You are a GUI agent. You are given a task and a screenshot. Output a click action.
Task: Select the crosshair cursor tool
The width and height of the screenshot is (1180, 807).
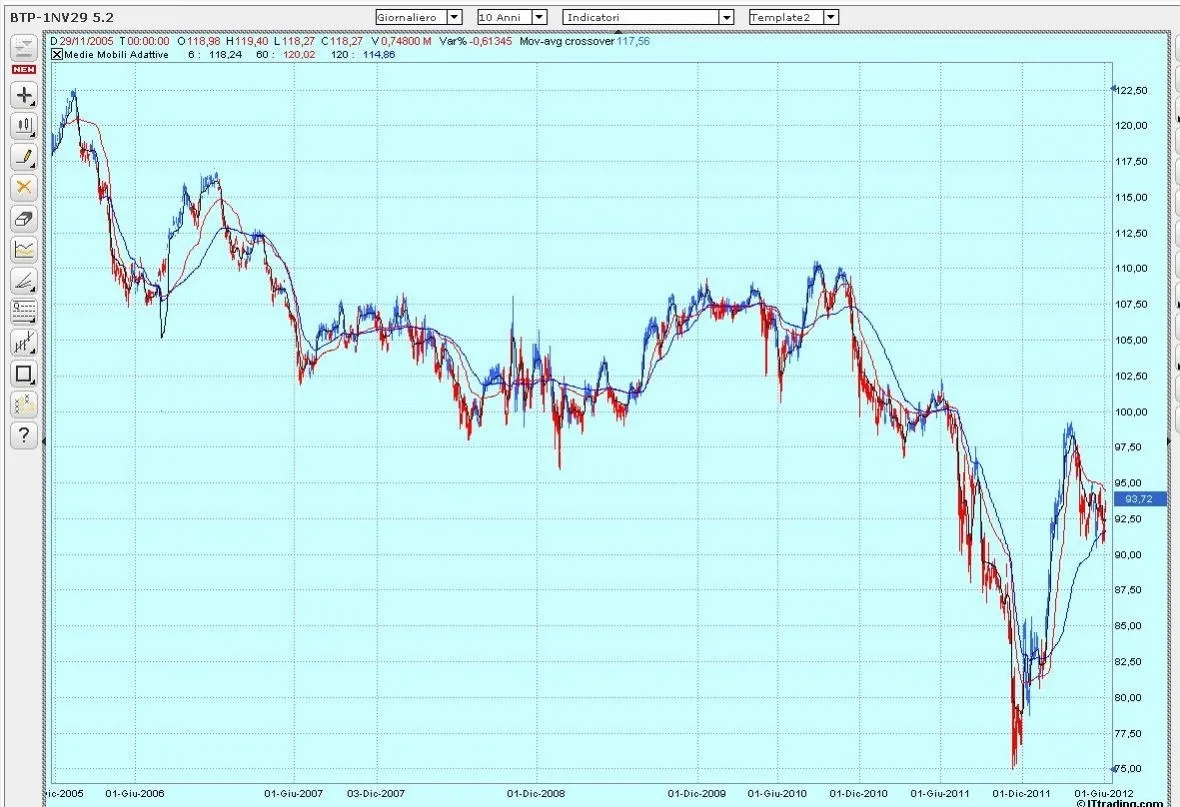click(x=23, y=95)
